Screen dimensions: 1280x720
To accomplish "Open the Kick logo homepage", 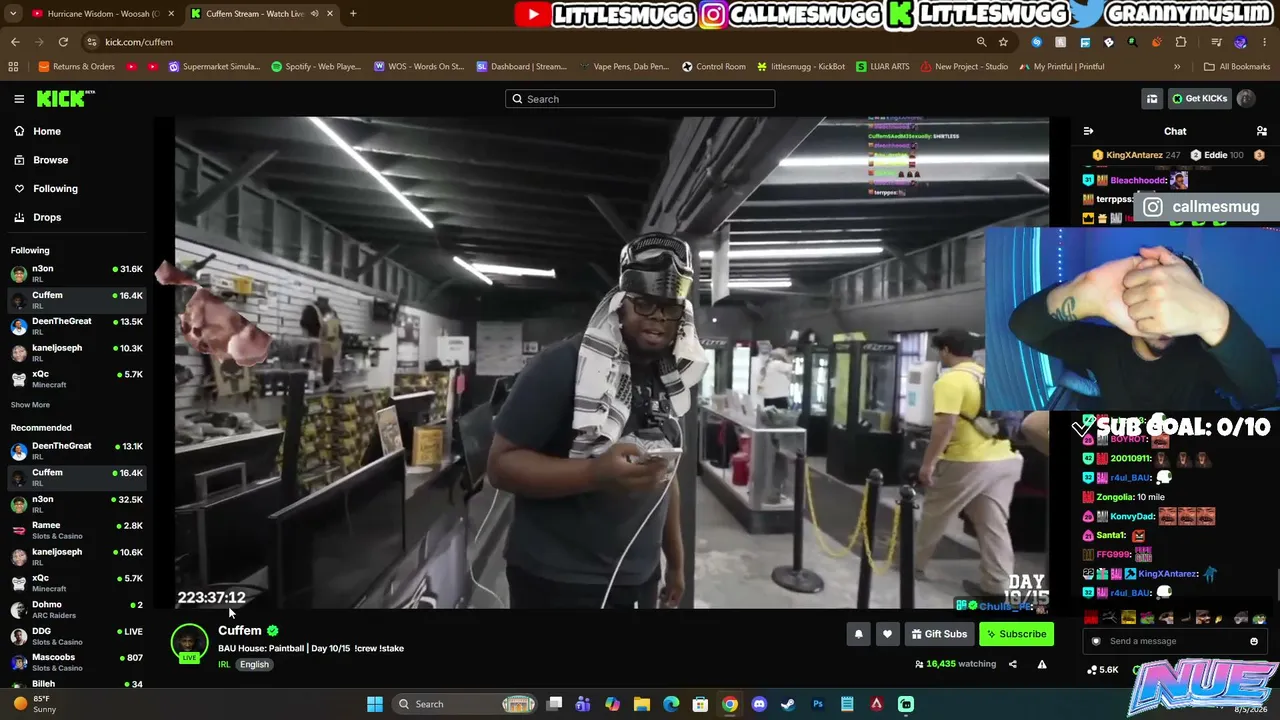I will [65, 99].
